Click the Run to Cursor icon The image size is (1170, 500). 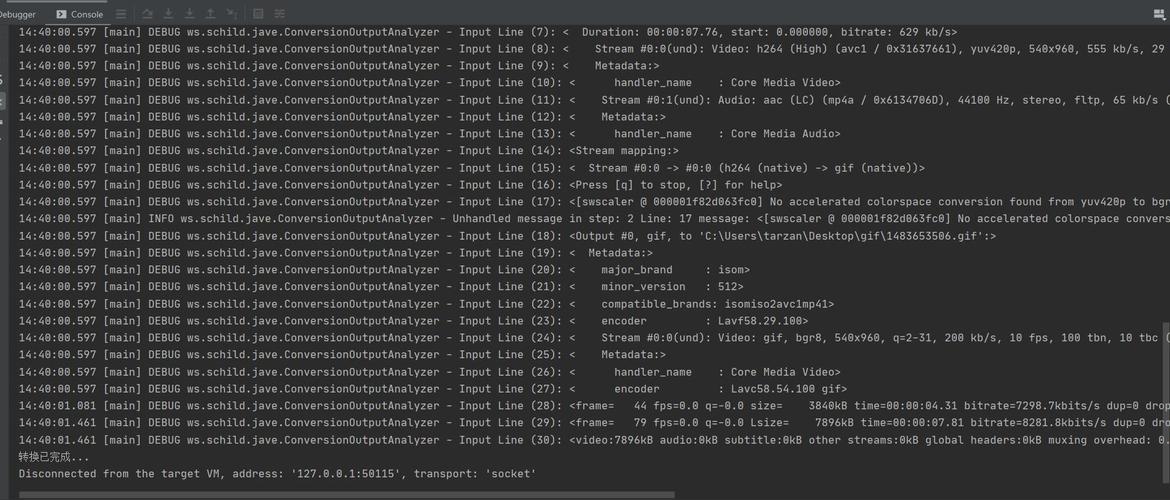point(232,14)
